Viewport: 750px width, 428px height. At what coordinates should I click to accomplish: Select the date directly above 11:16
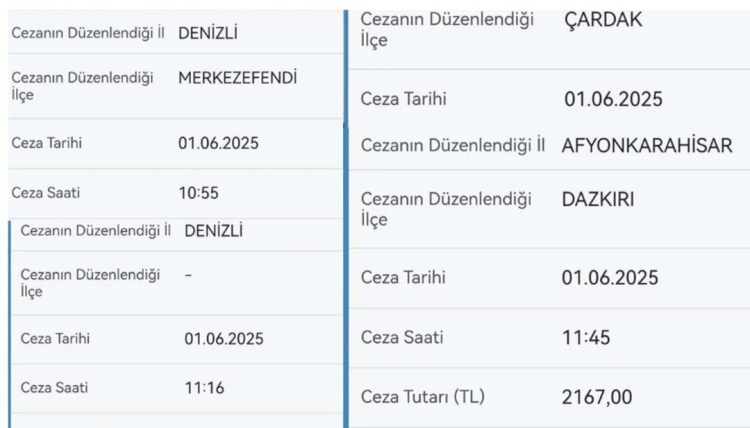[x=224, y=339]
